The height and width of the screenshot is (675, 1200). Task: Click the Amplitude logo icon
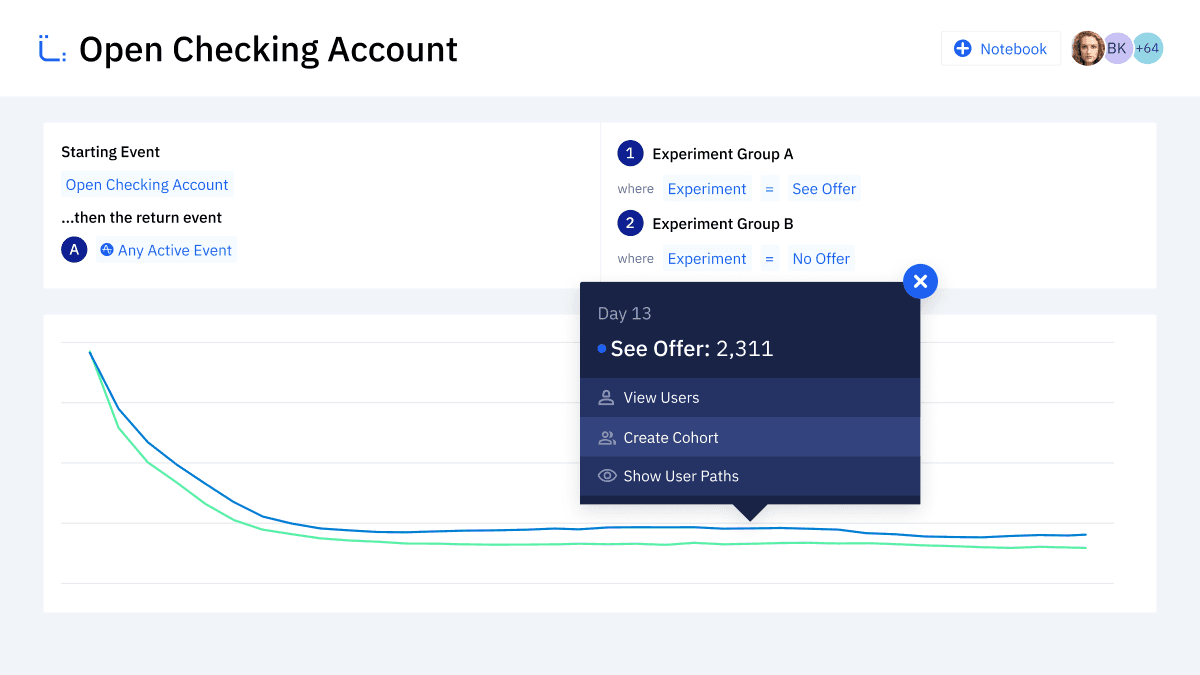coord(52,49)
